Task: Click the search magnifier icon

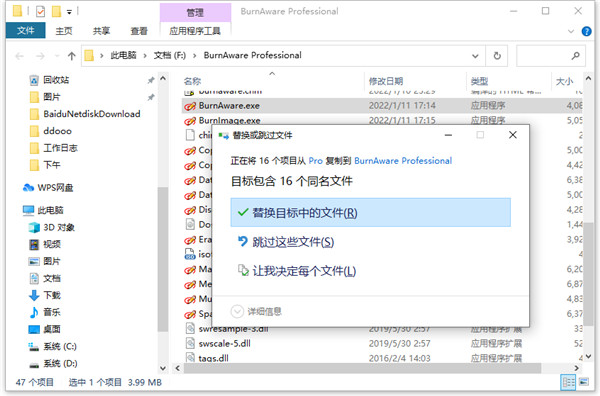Action: pos(575,56)
